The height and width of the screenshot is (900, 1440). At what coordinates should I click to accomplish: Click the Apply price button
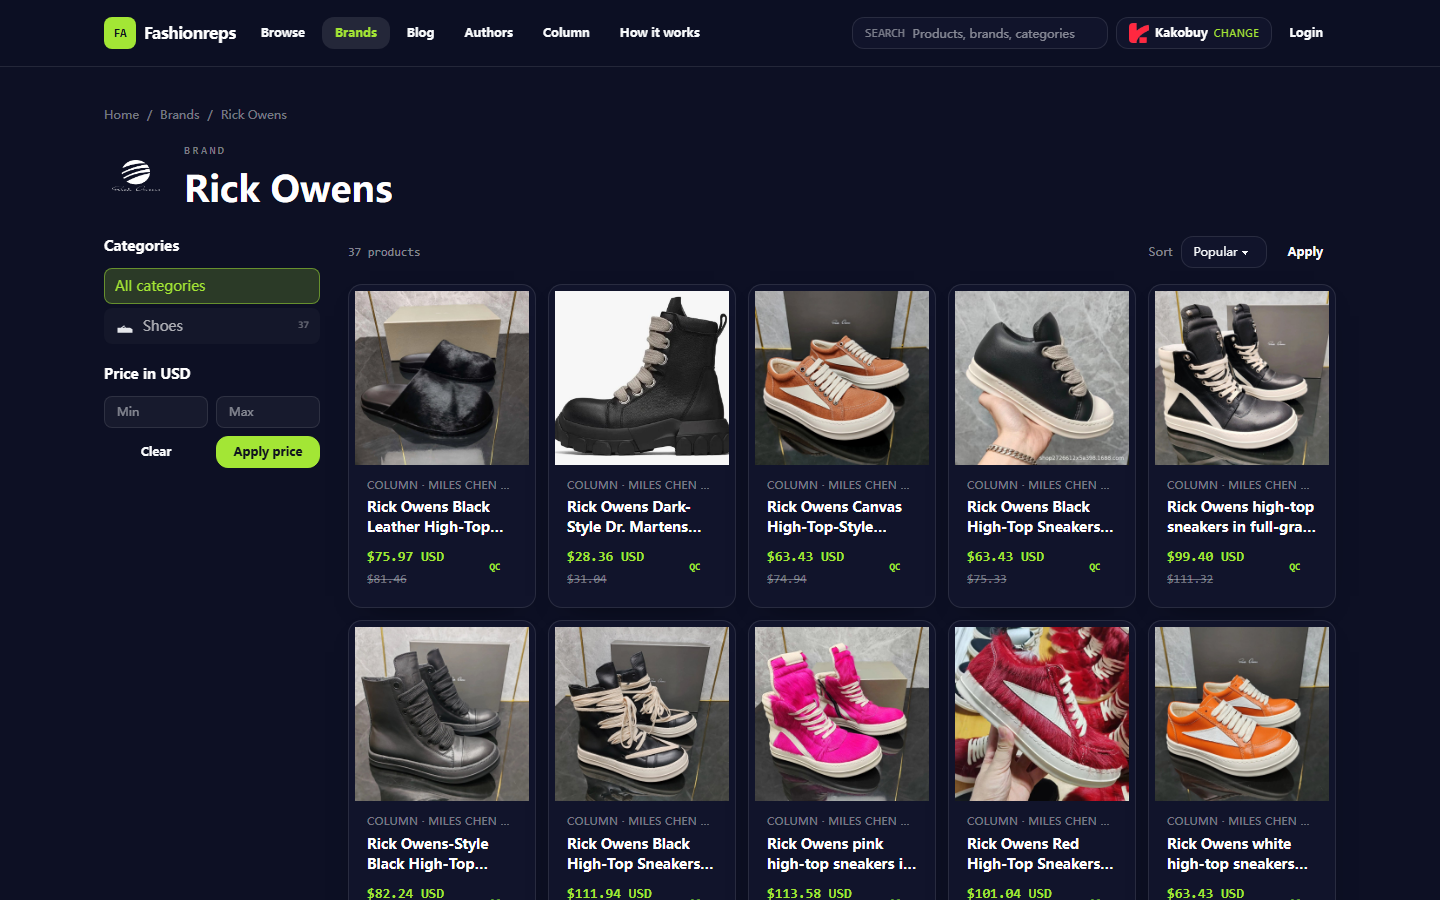pyautogui.click(x=268, y=452)
